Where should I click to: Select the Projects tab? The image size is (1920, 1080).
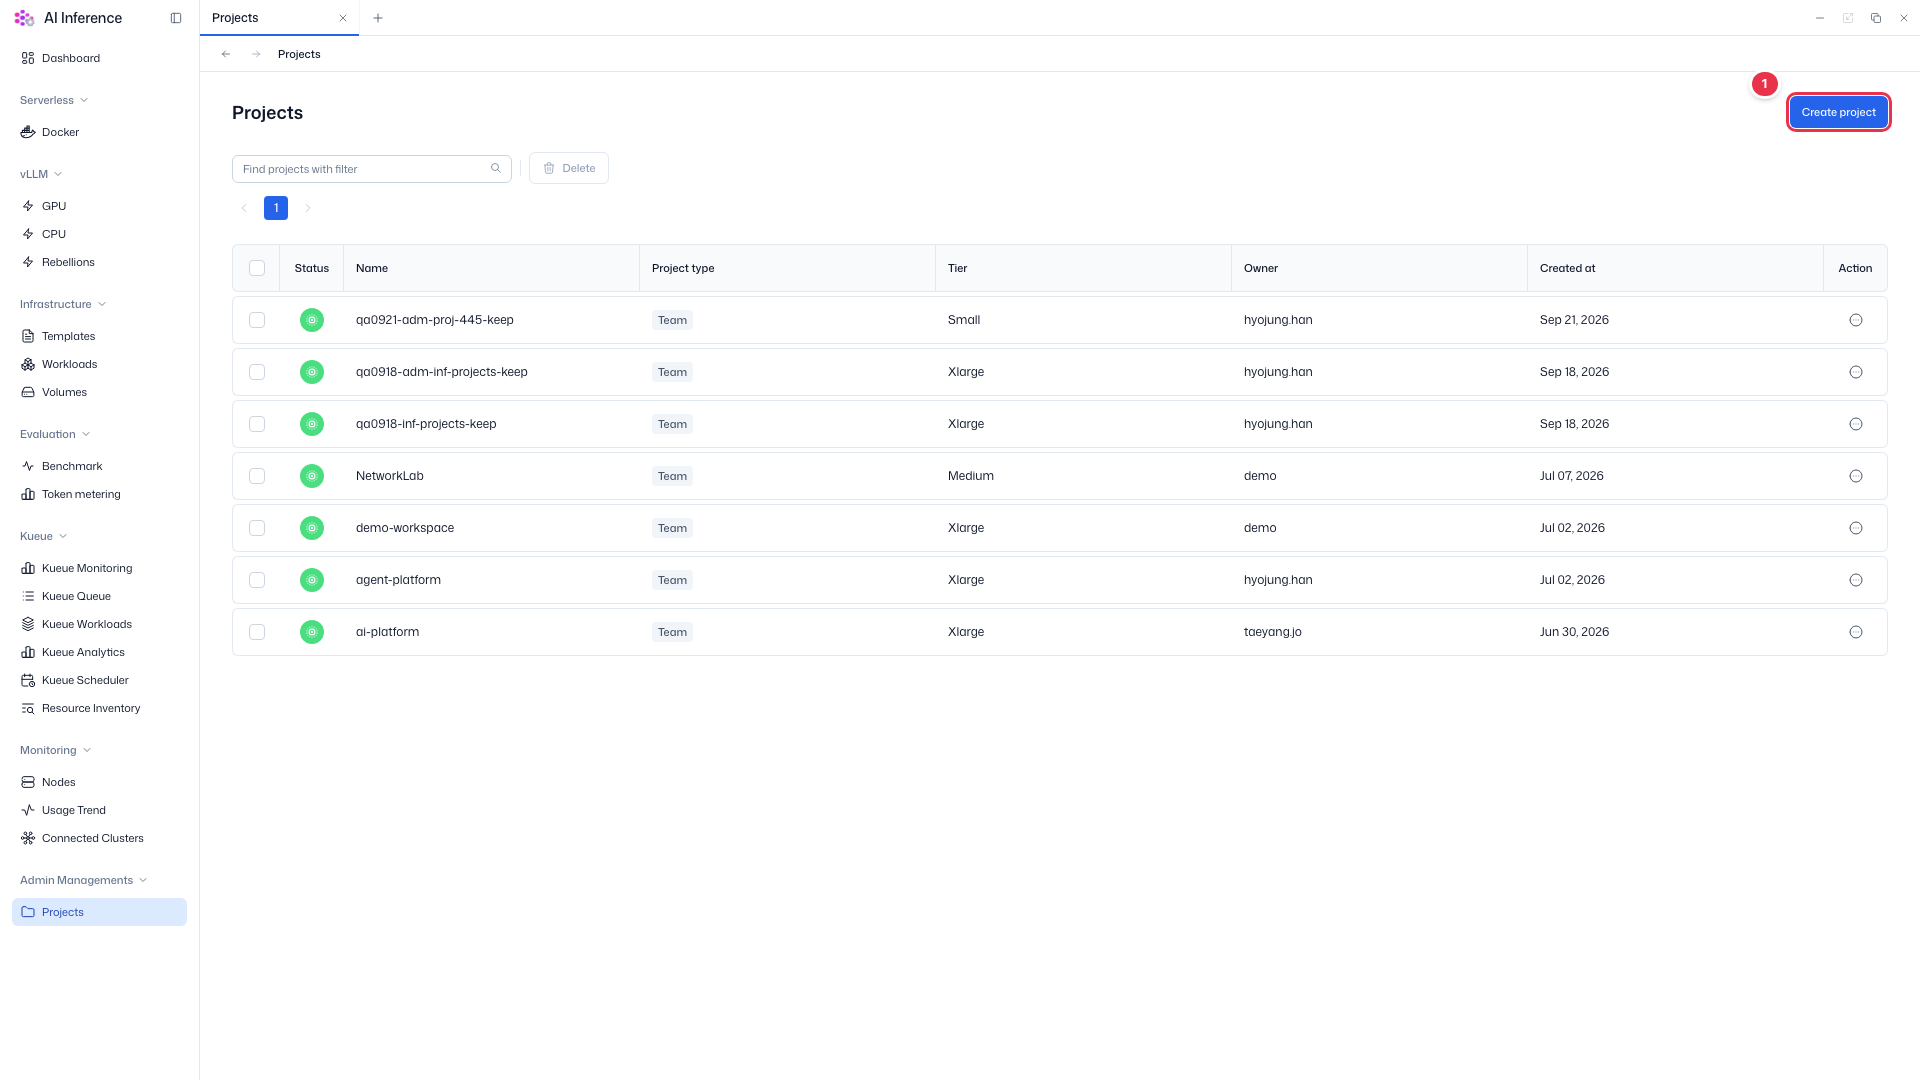[279, 18]
